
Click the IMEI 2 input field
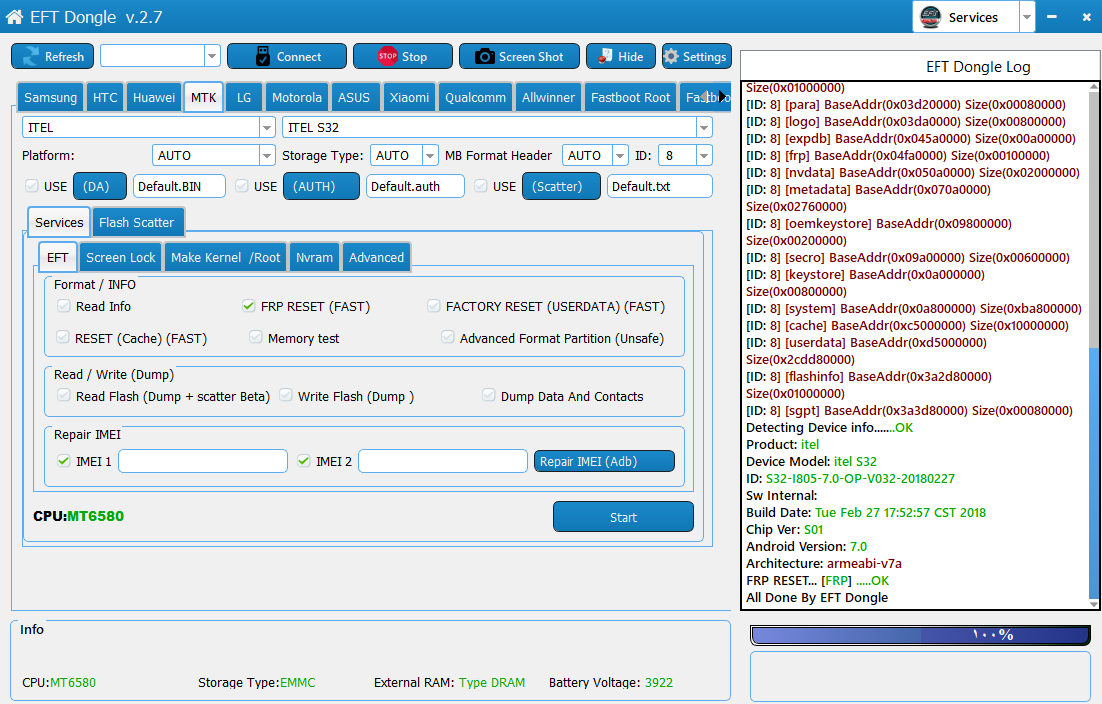tap(443, 461)
